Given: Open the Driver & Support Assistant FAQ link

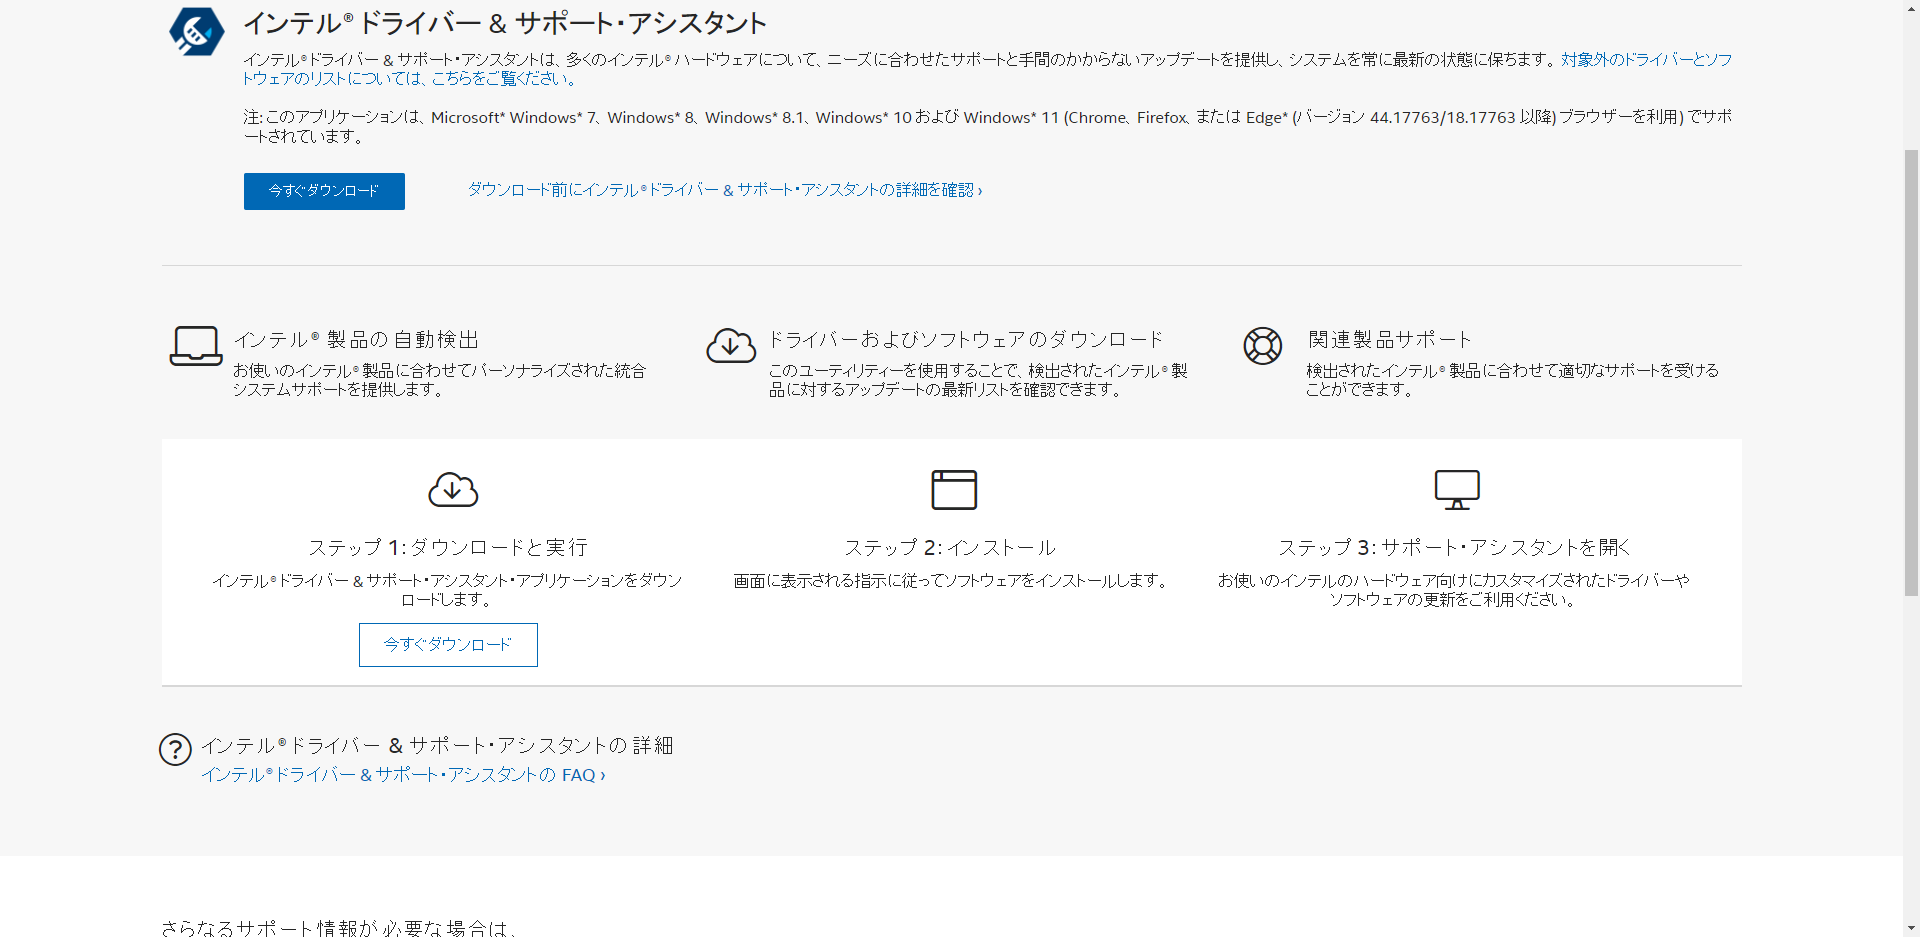Looking at the screenshot, I should [x=403, y=775].
